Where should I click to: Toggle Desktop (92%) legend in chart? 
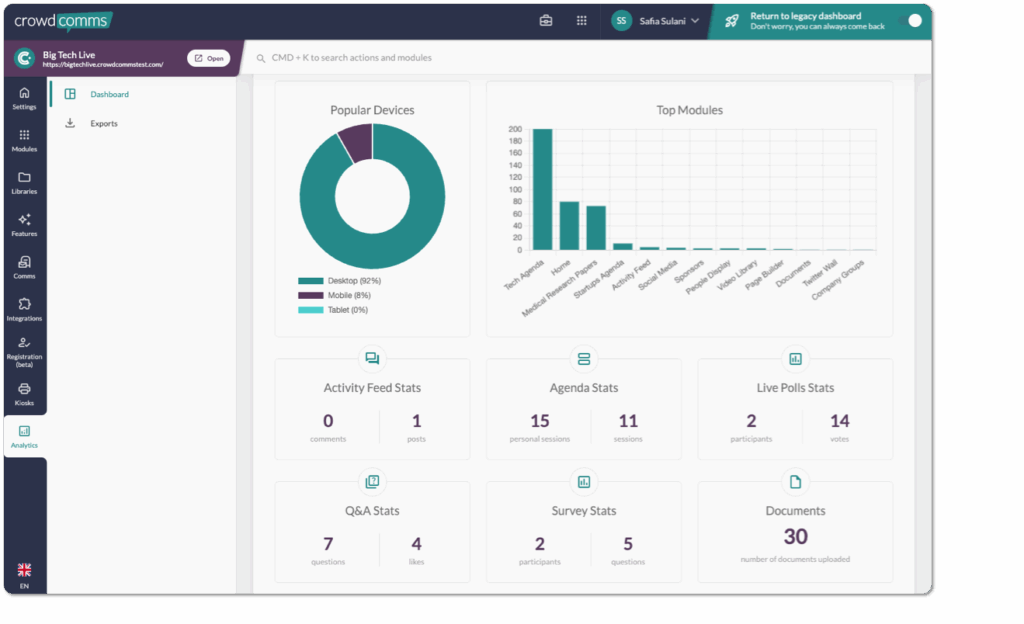(x=340, y=281)
